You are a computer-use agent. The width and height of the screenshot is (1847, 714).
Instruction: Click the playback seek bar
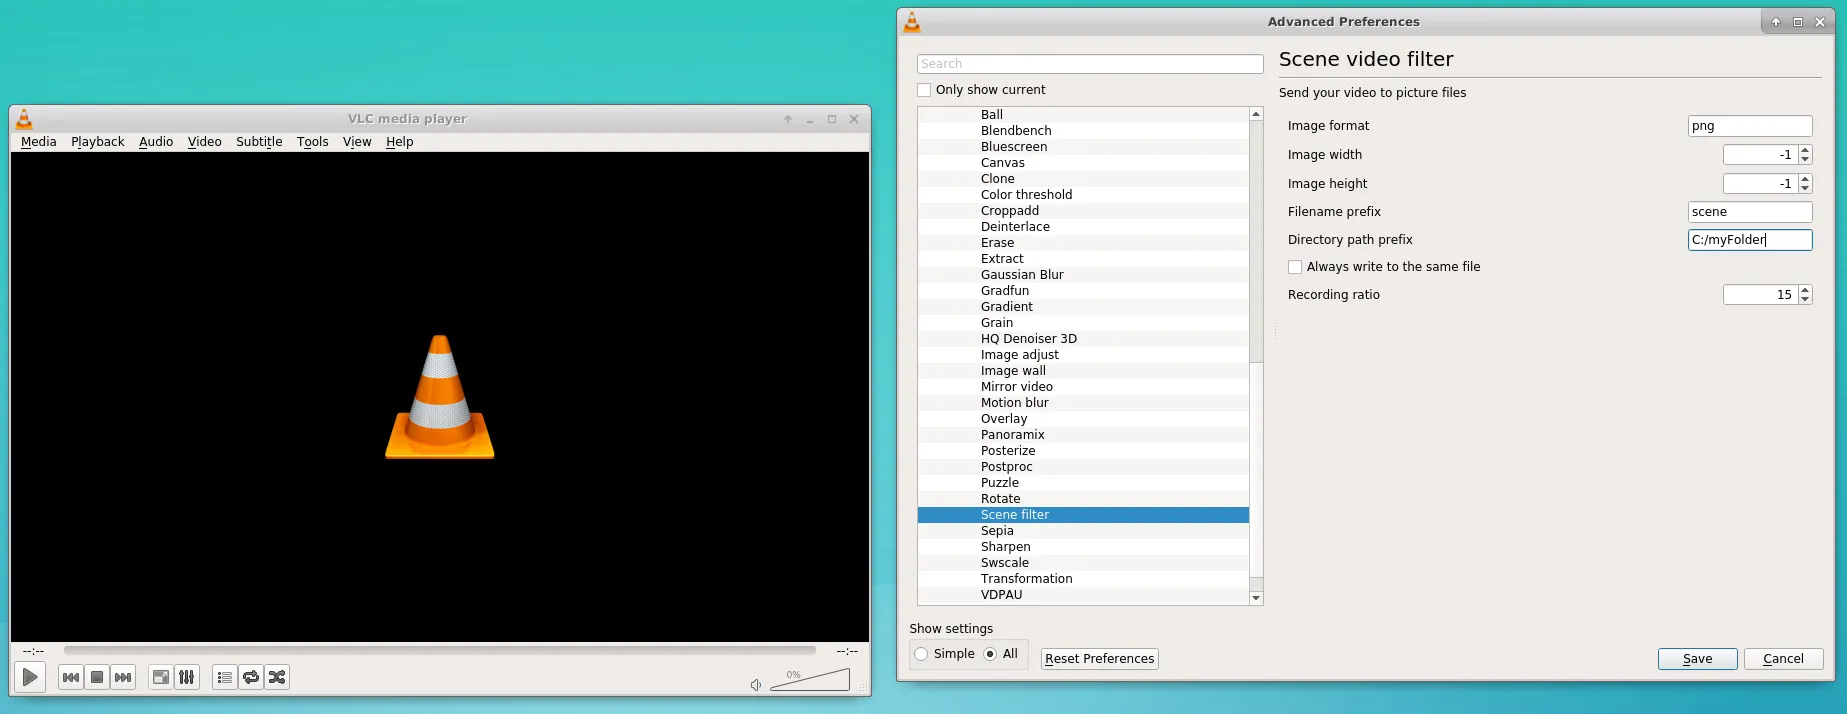coord(440,651)
